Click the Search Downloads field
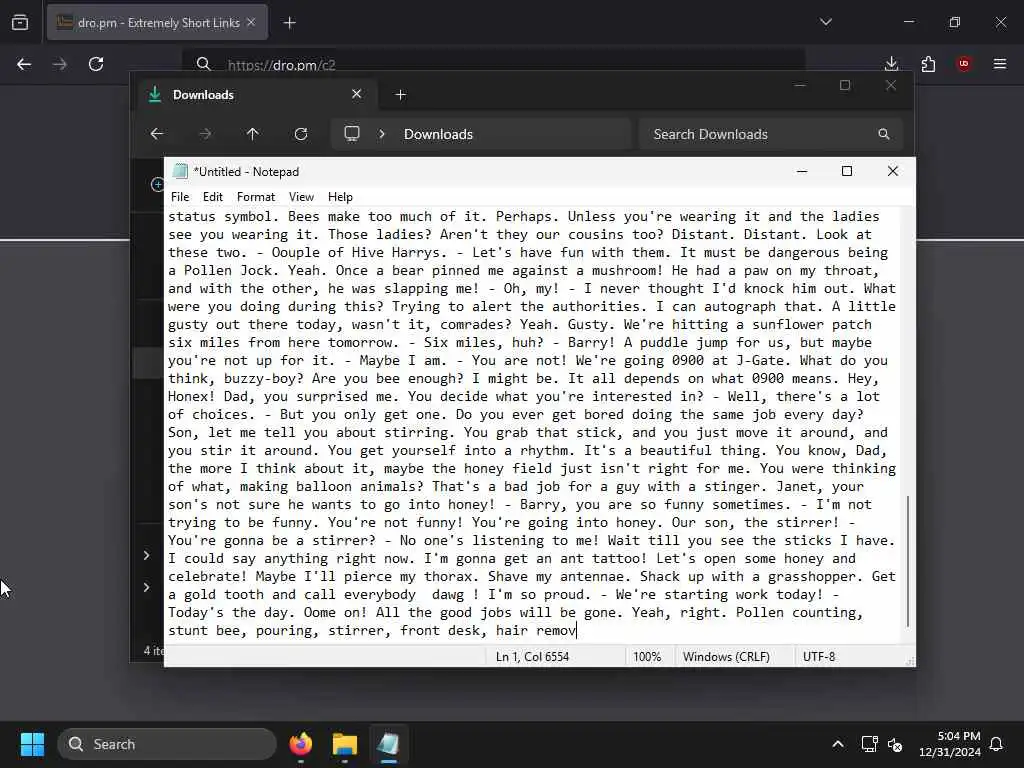 (x=771, y=134)
